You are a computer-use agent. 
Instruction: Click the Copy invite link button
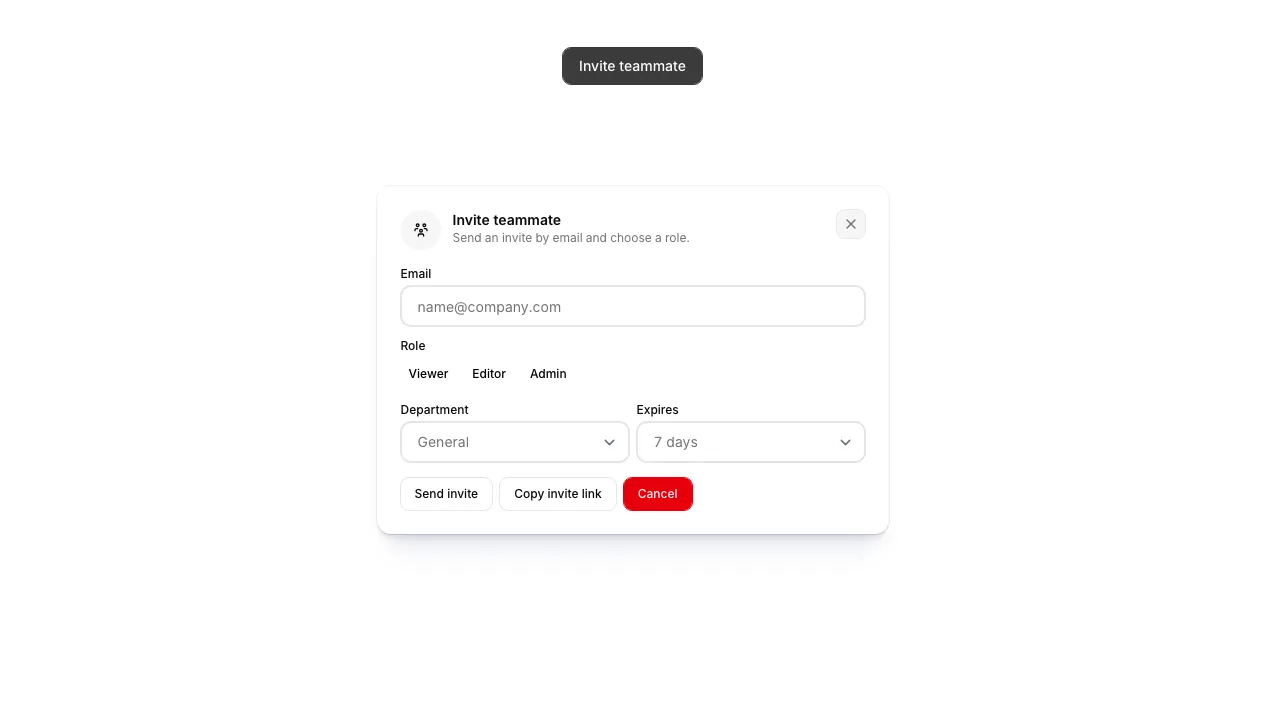coord(558,494)
